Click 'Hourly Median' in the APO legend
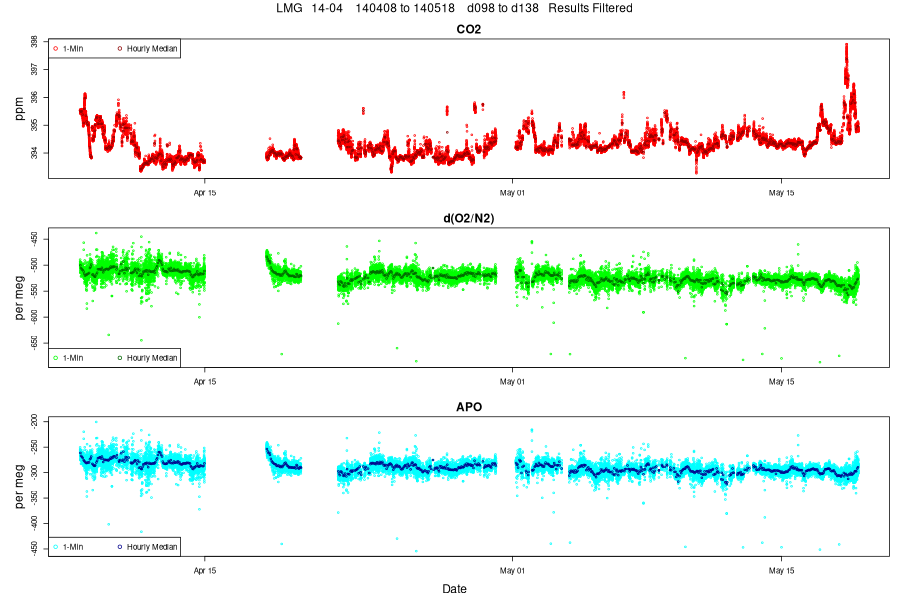The width and height of the screenshot is (900, 600). coord(152,547)
